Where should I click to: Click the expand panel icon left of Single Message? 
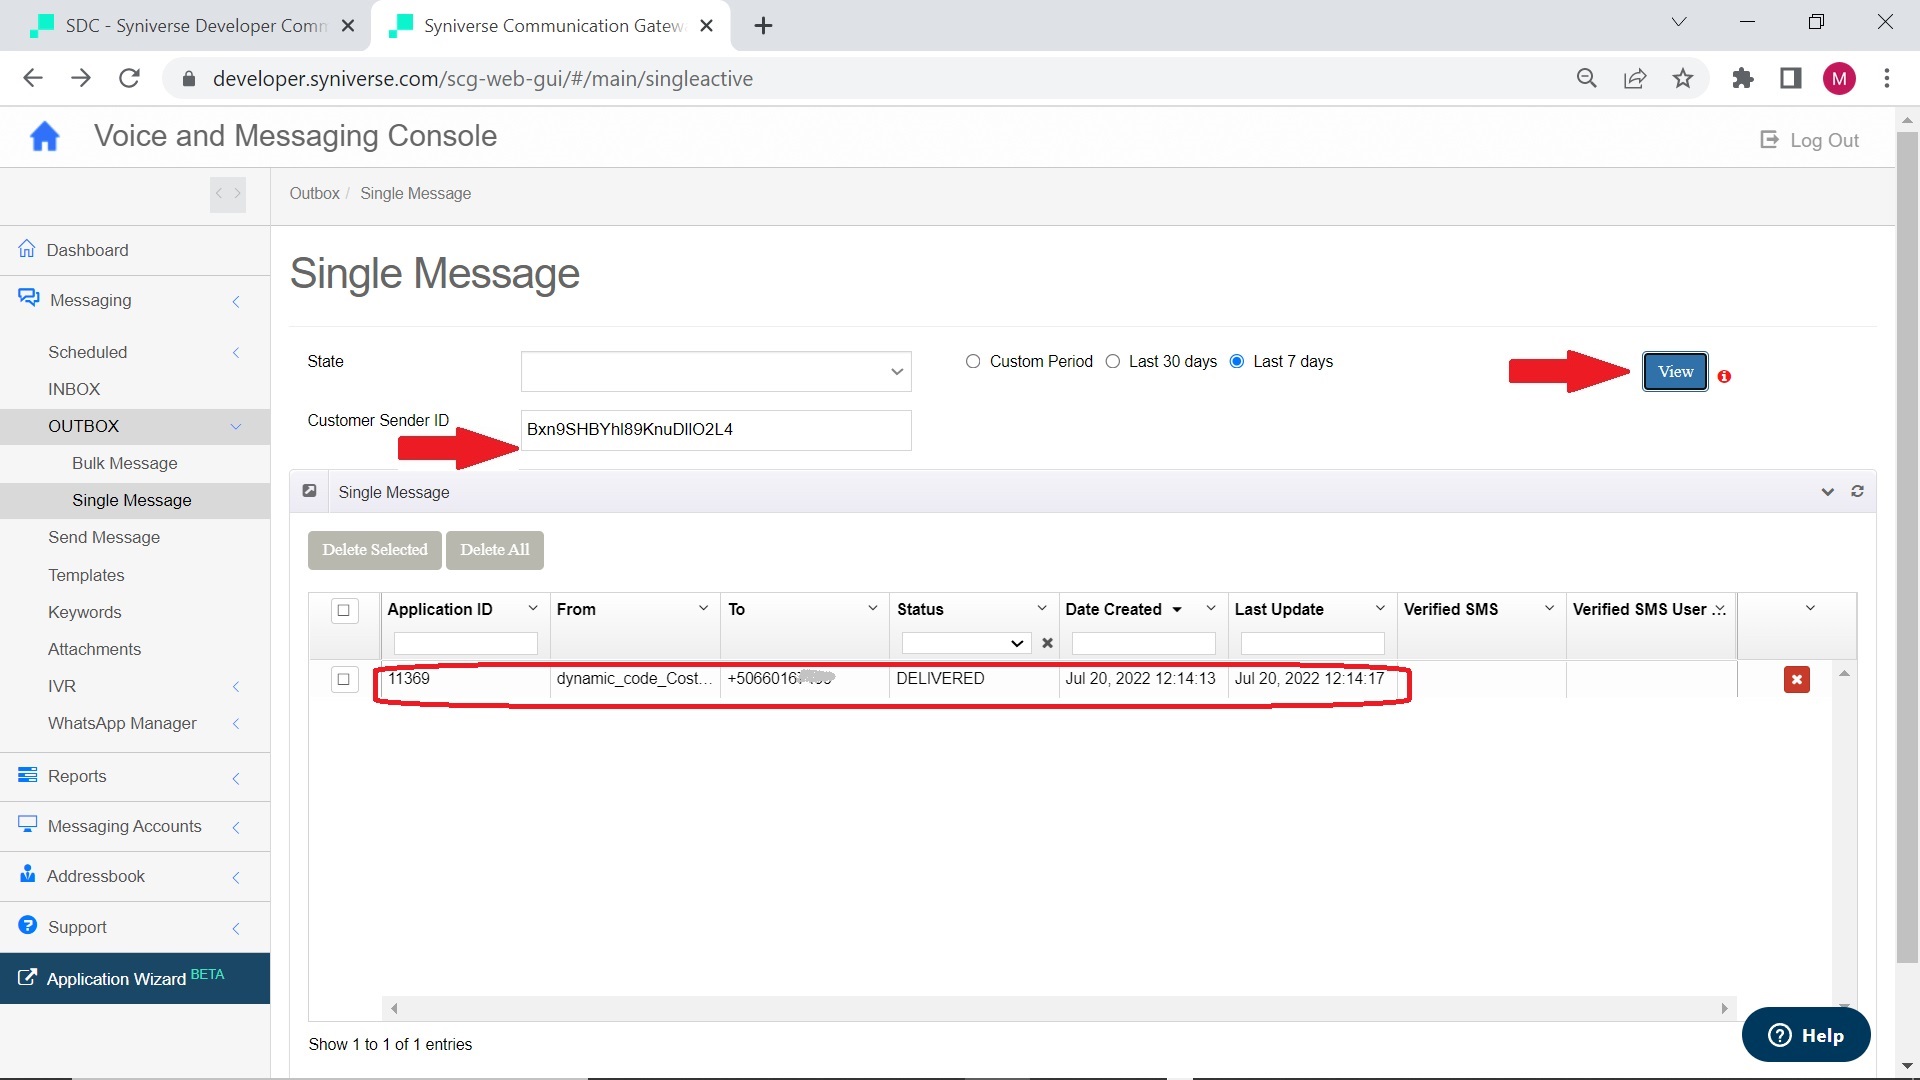[310, 491]
